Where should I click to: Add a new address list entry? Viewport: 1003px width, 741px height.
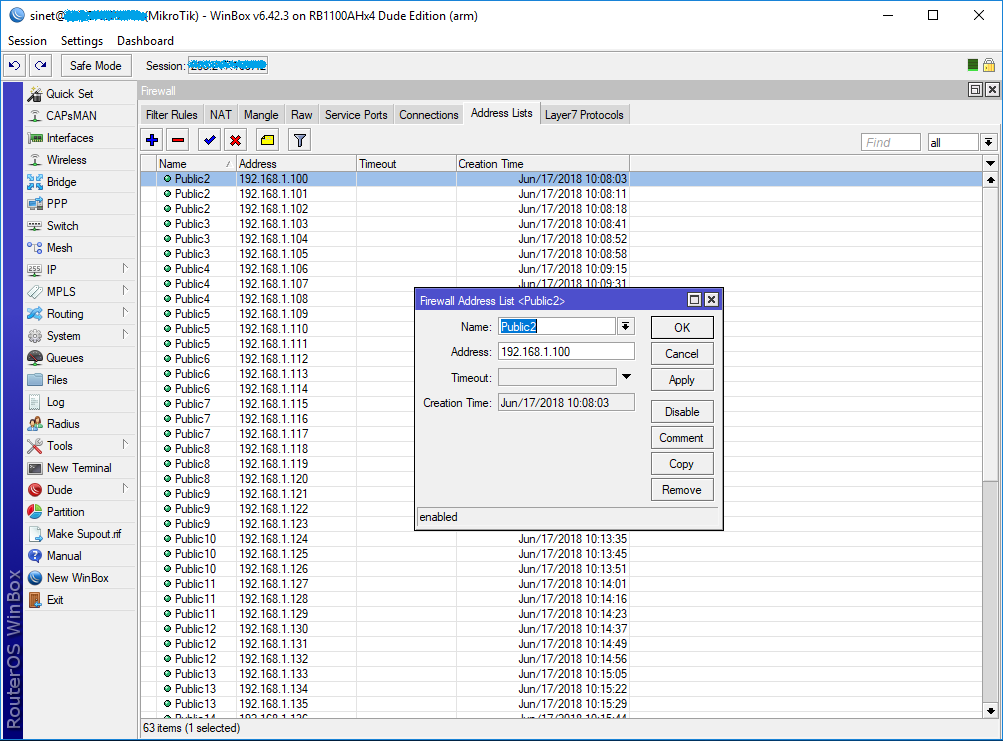click(150, 140)
